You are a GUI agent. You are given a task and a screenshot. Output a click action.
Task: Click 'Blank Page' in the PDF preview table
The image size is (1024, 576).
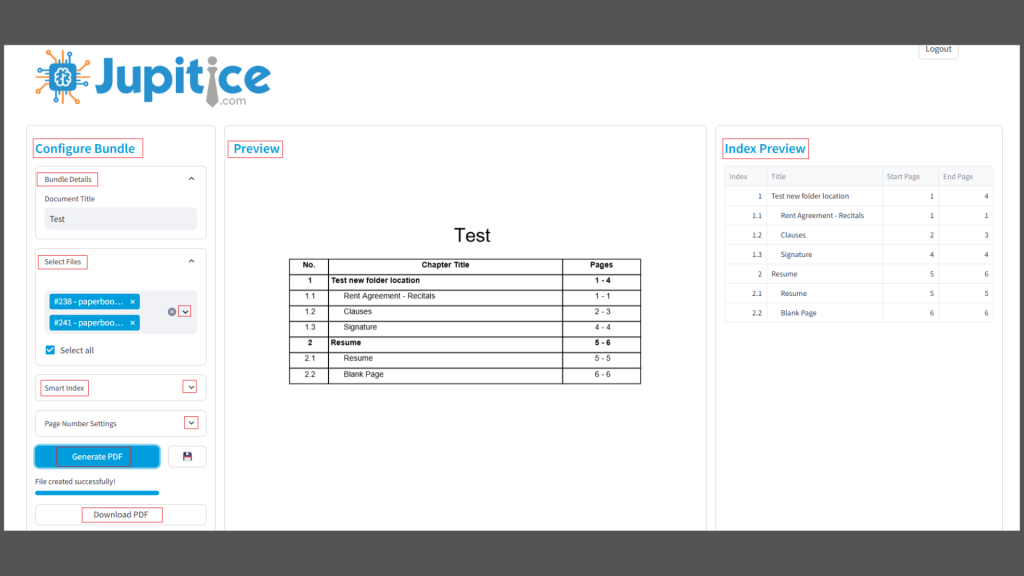click(364, 374)
